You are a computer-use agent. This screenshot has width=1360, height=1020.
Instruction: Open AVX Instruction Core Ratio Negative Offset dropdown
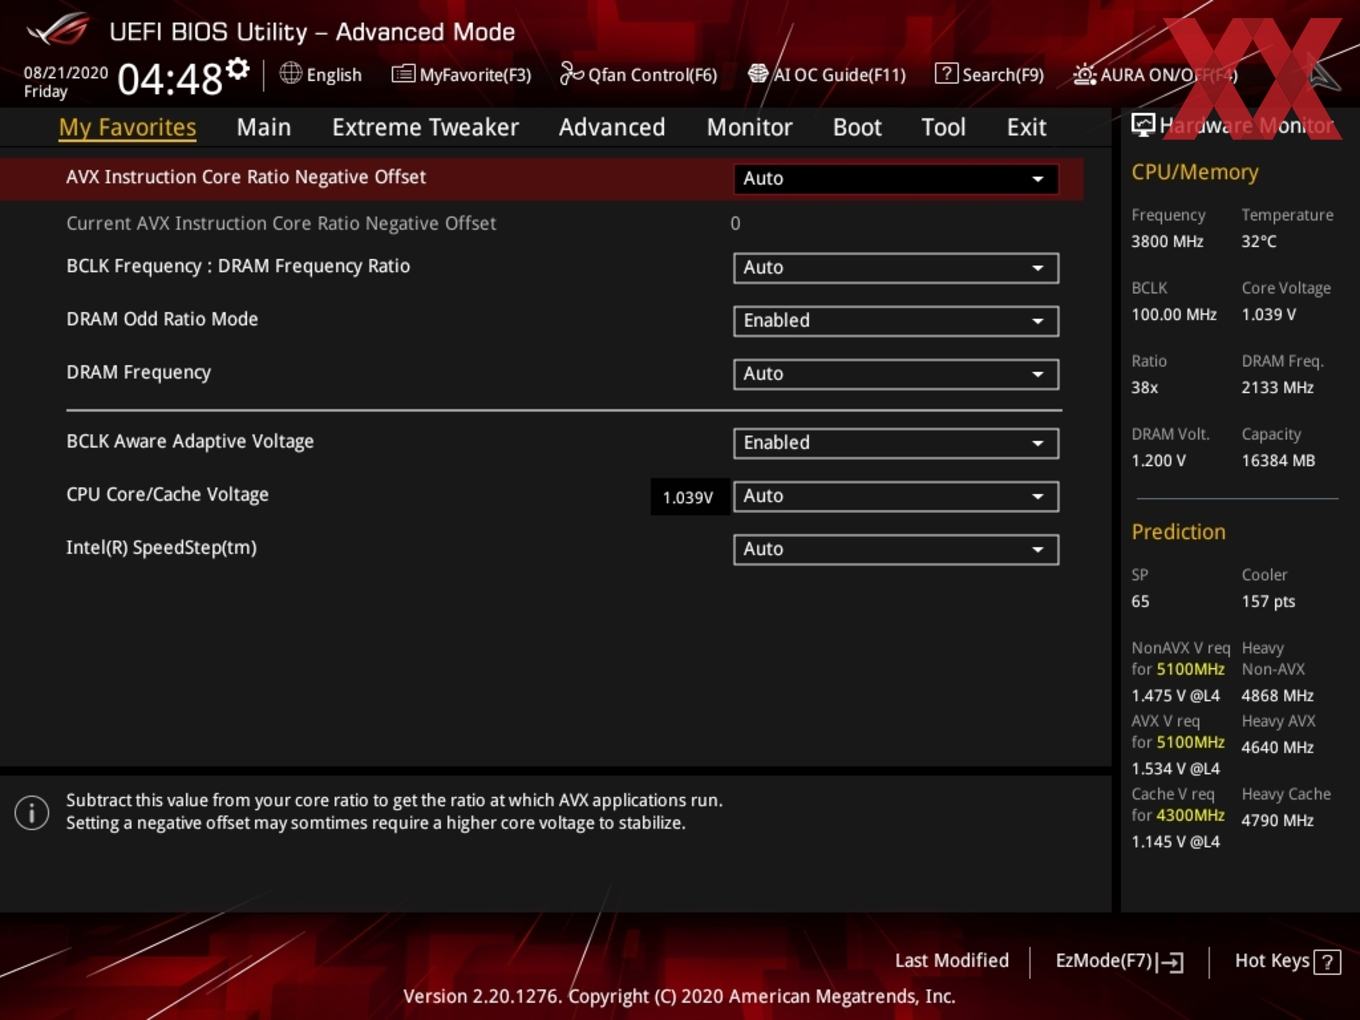pyautogui.click(x=896, y=178)
